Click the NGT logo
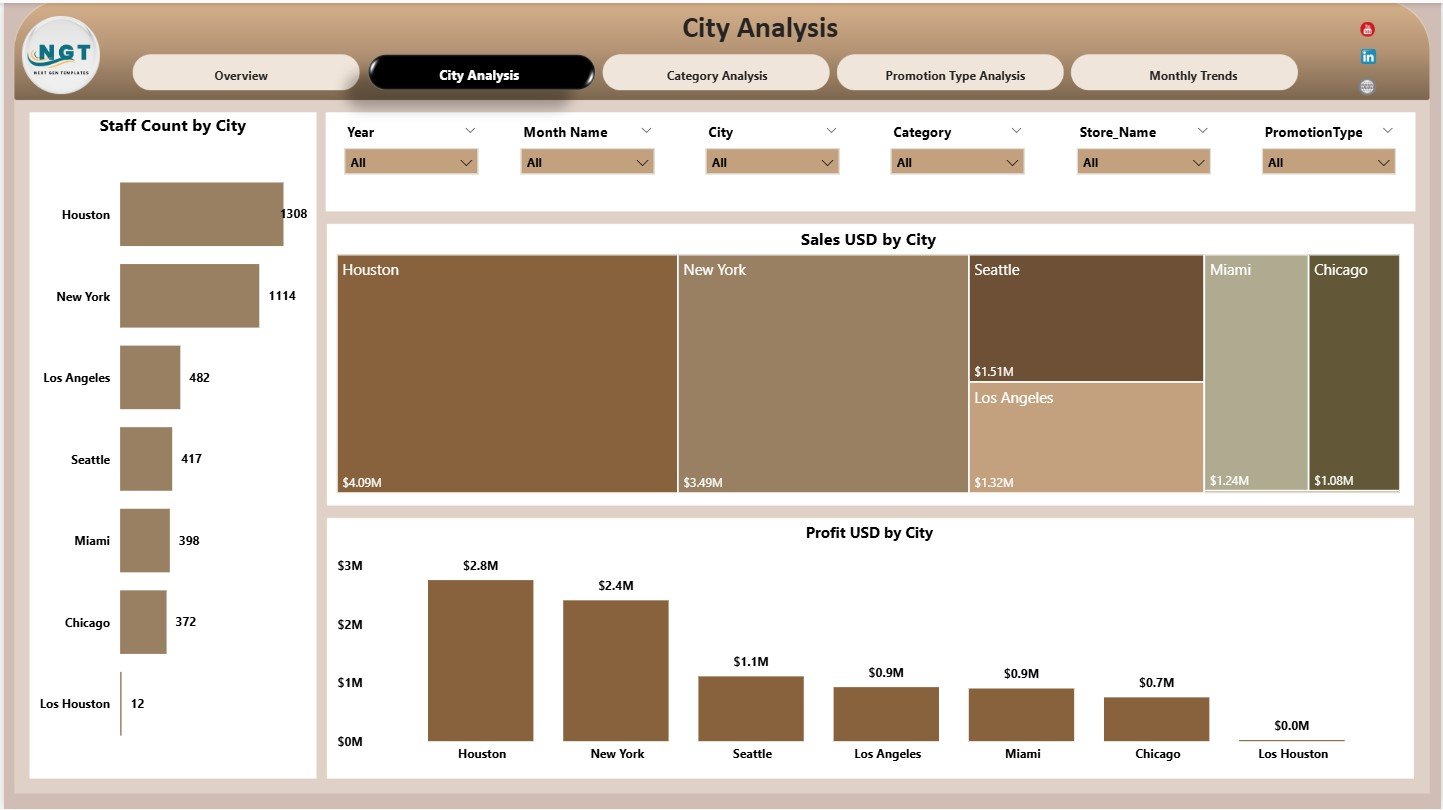Screen dimensions: 1443x810 click(60, 55)
